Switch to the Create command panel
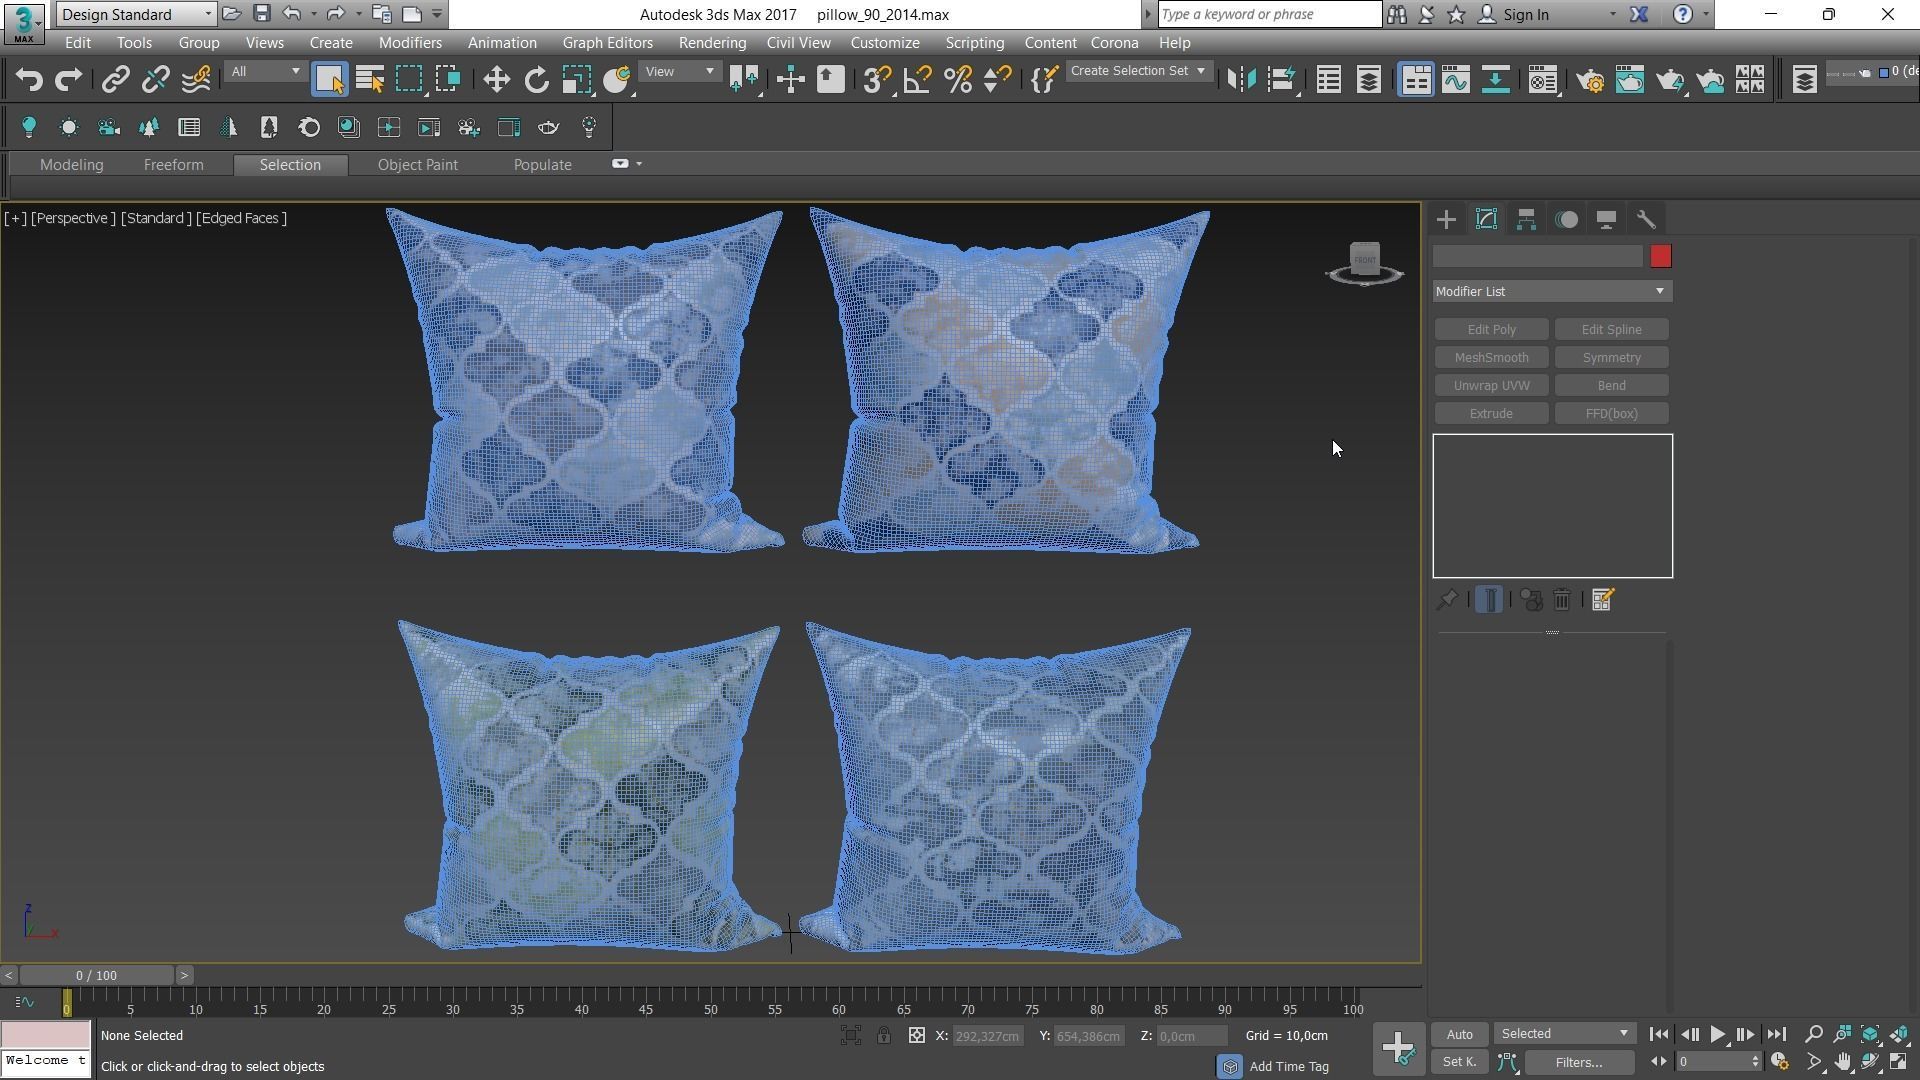 point(1446,220)
